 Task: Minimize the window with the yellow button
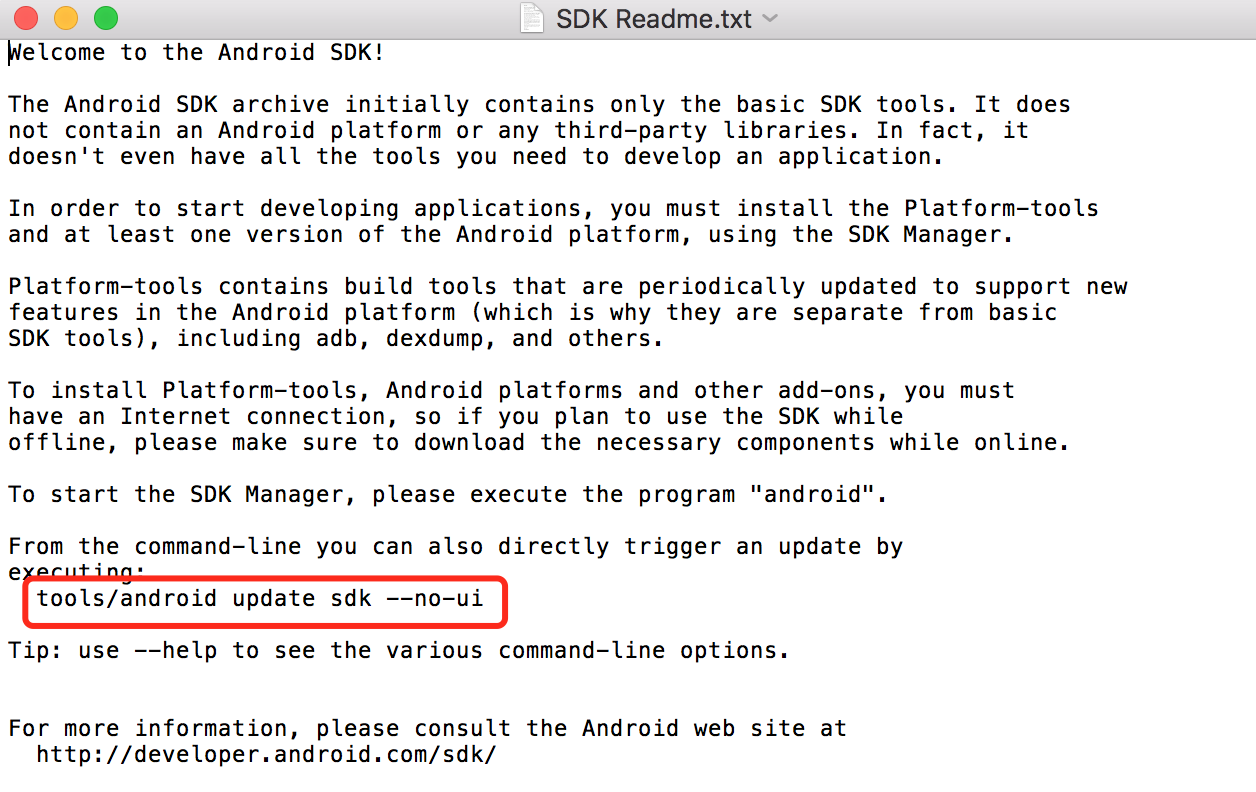[x=66, y=17]
